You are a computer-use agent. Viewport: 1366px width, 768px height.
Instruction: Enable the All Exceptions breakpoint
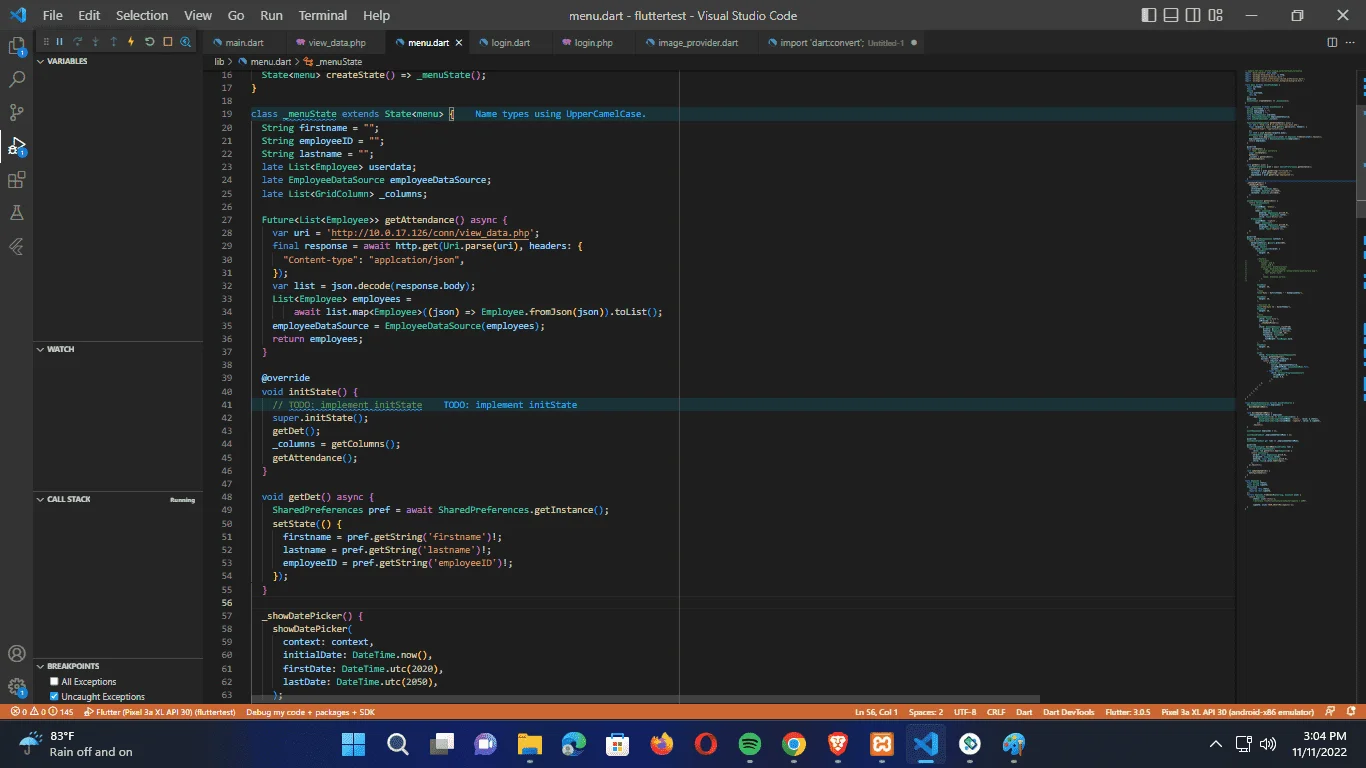coord(54,682)
